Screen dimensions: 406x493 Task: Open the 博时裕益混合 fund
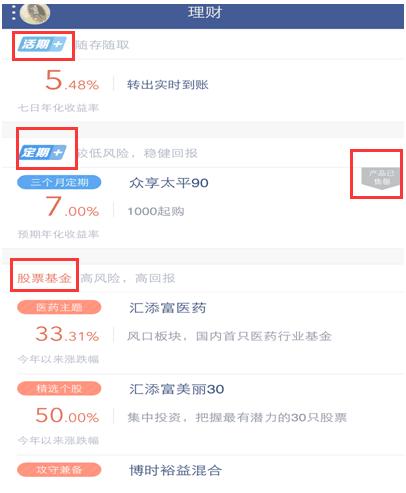click(175, 470)
